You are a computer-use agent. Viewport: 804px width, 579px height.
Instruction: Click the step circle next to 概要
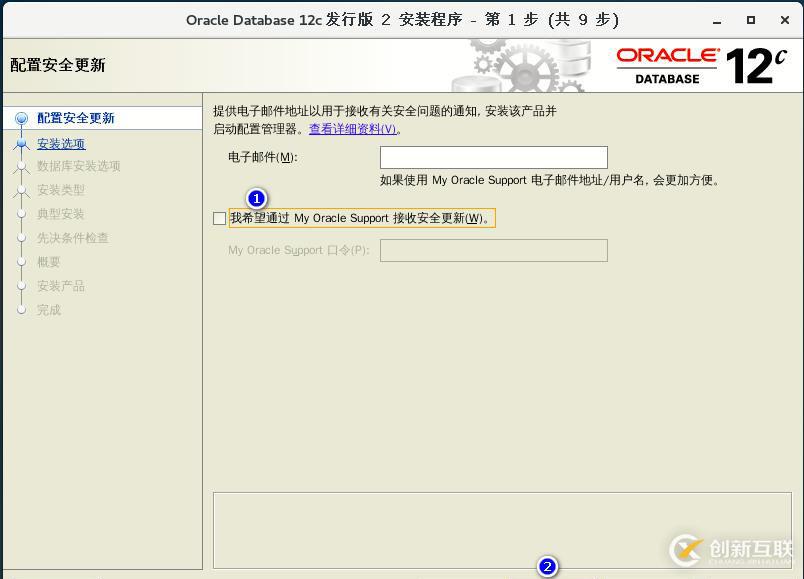coord(22,262)
